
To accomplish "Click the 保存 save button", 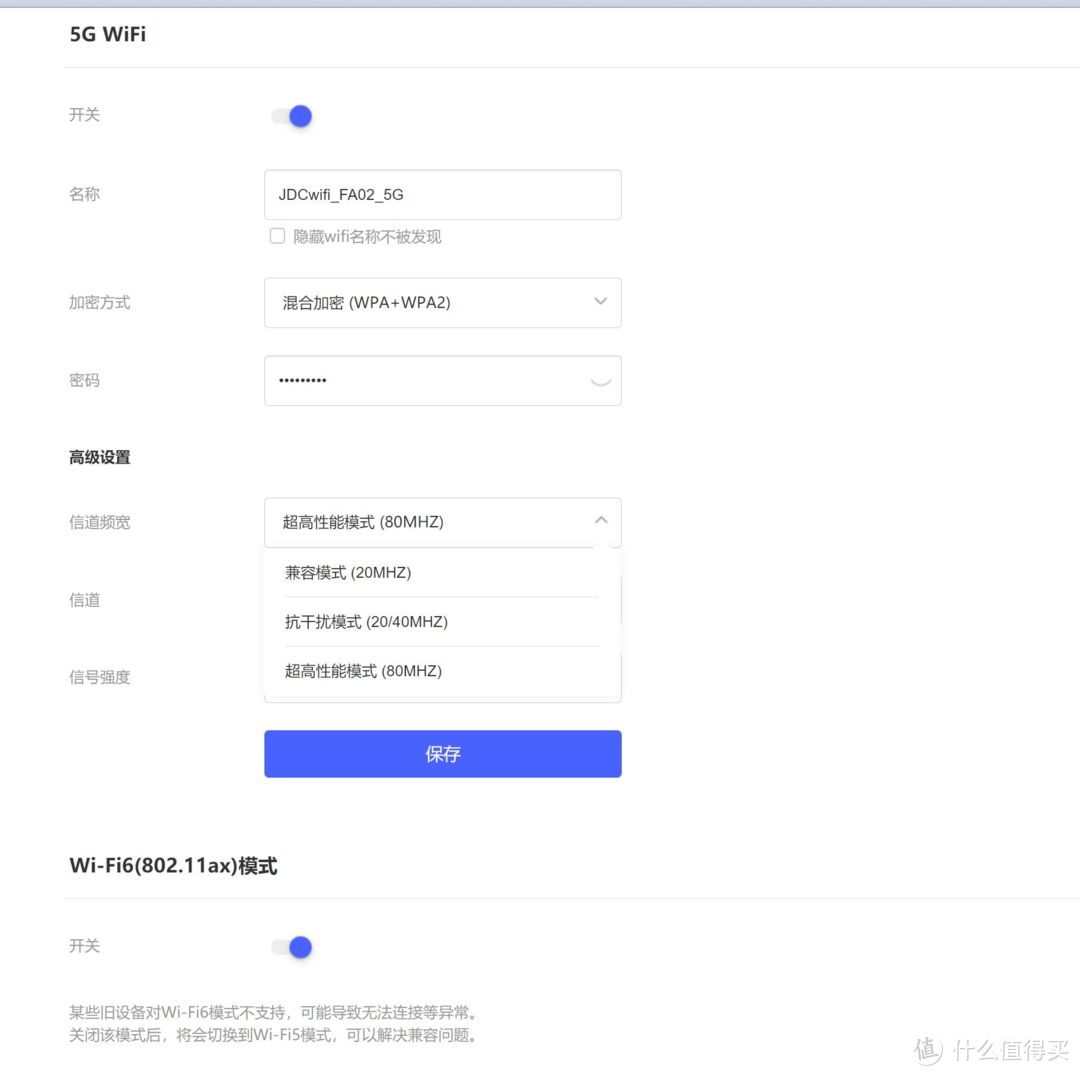I will coord(443,753).
